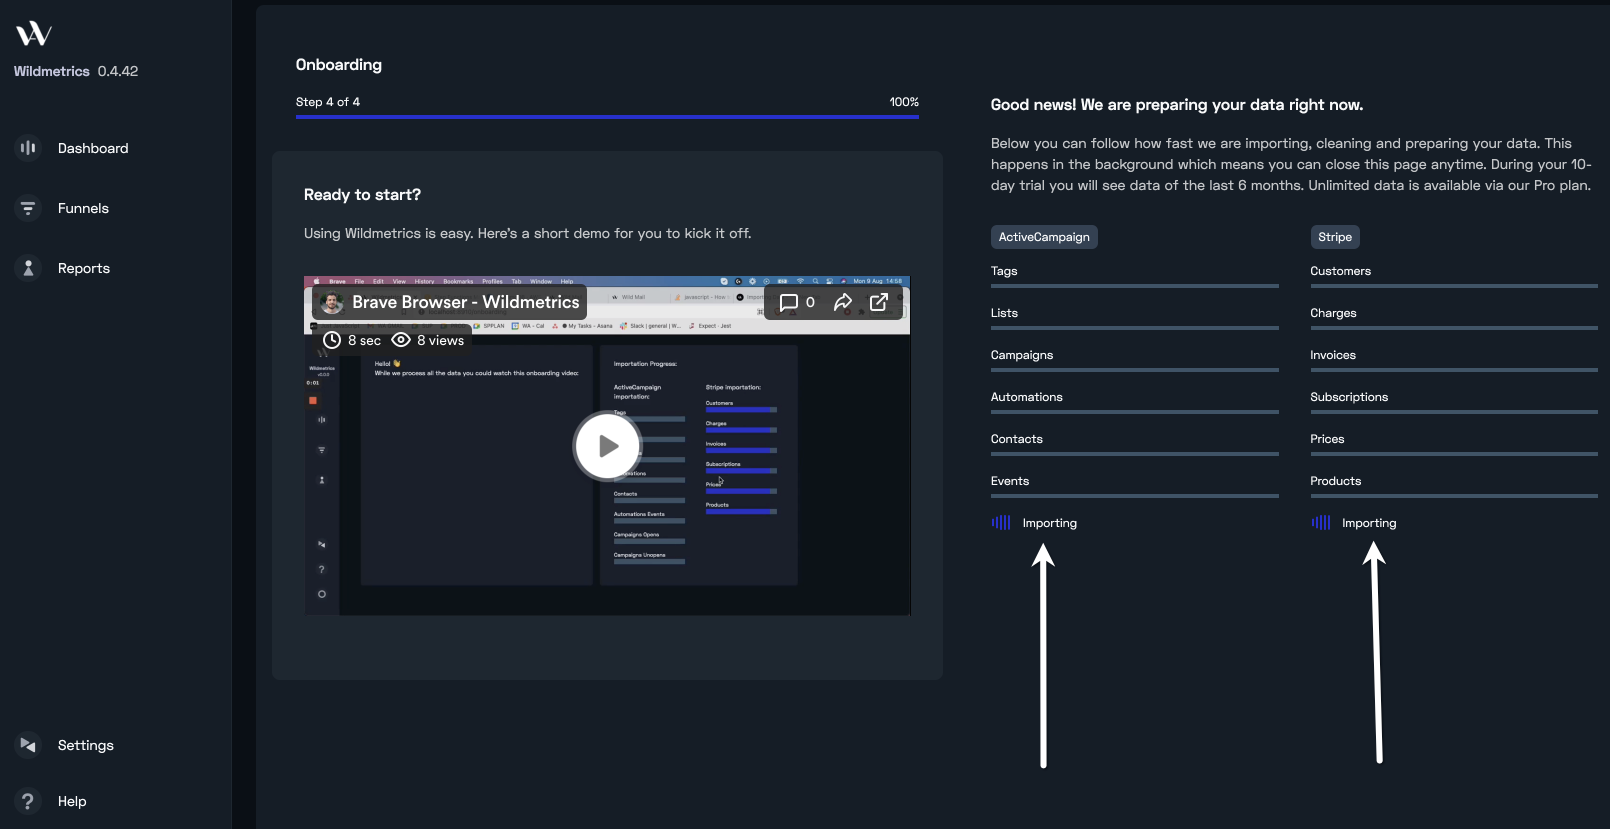Open the Help question mark icon
The width and height of the screenshot is (1610, 829).
[28, 801]
